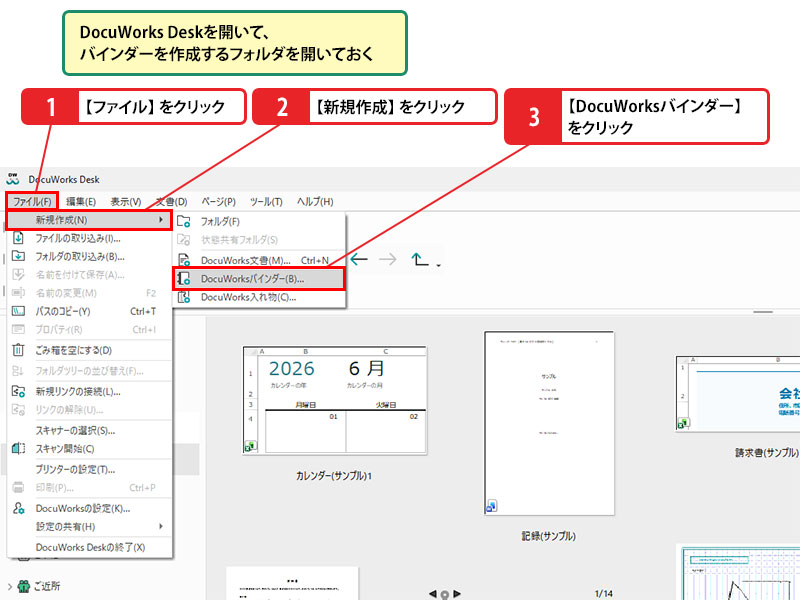The height and width of the screenshot is (600, 800).
Task: Choose パスのコピー(Y) menu entry
Action: [89, 311]
